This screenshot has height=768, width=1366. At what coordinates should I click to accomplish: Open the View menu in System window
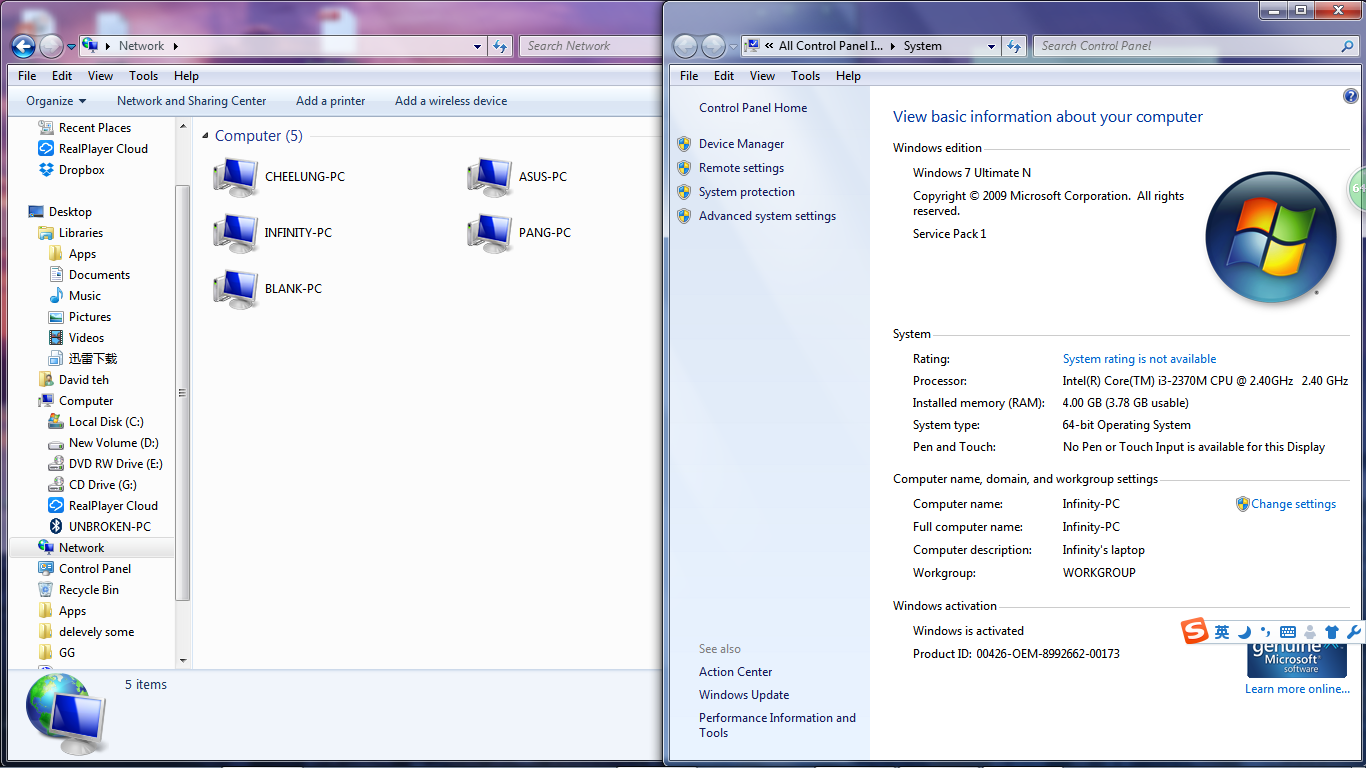click(x=762, y=76)
